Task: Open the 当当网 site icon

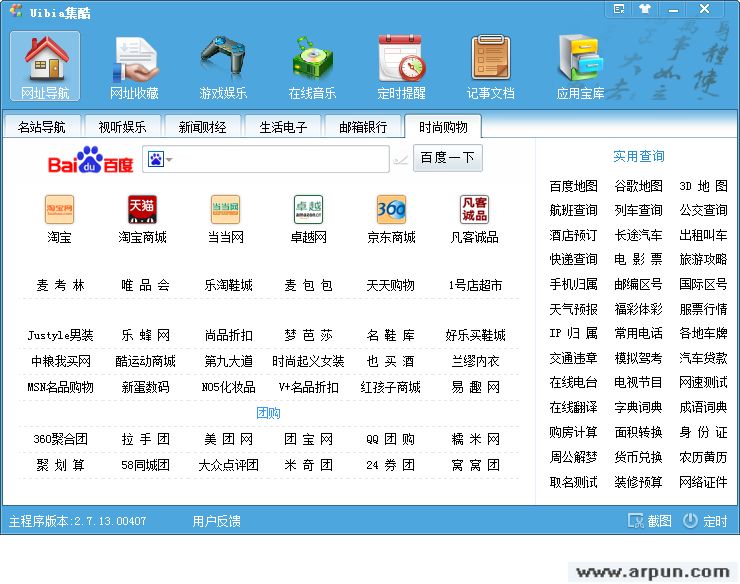Action: point(226,209)
